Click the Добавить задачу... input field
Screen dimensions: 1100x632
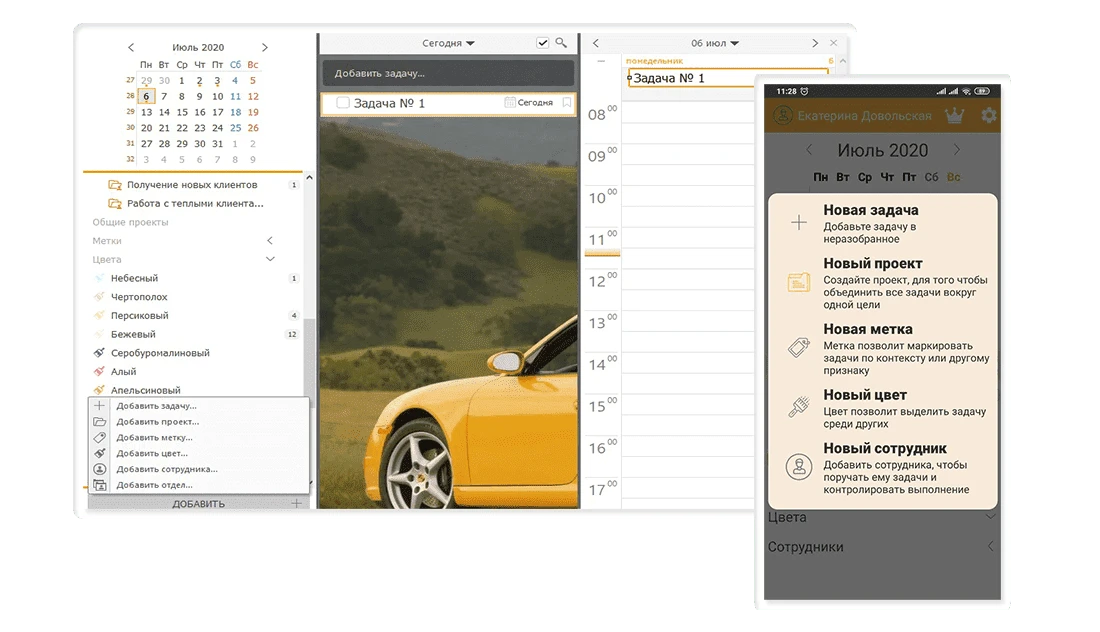coord(448,73)
